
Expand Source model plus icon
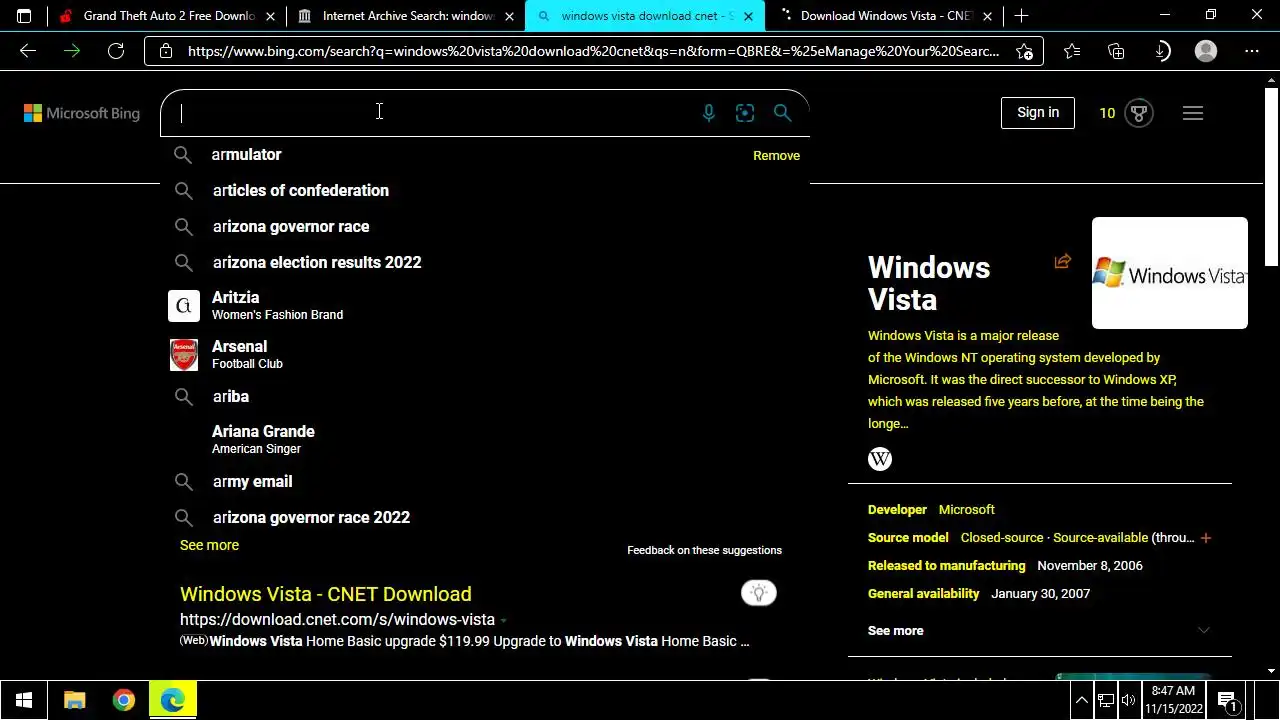click(x=1205, y=538)
